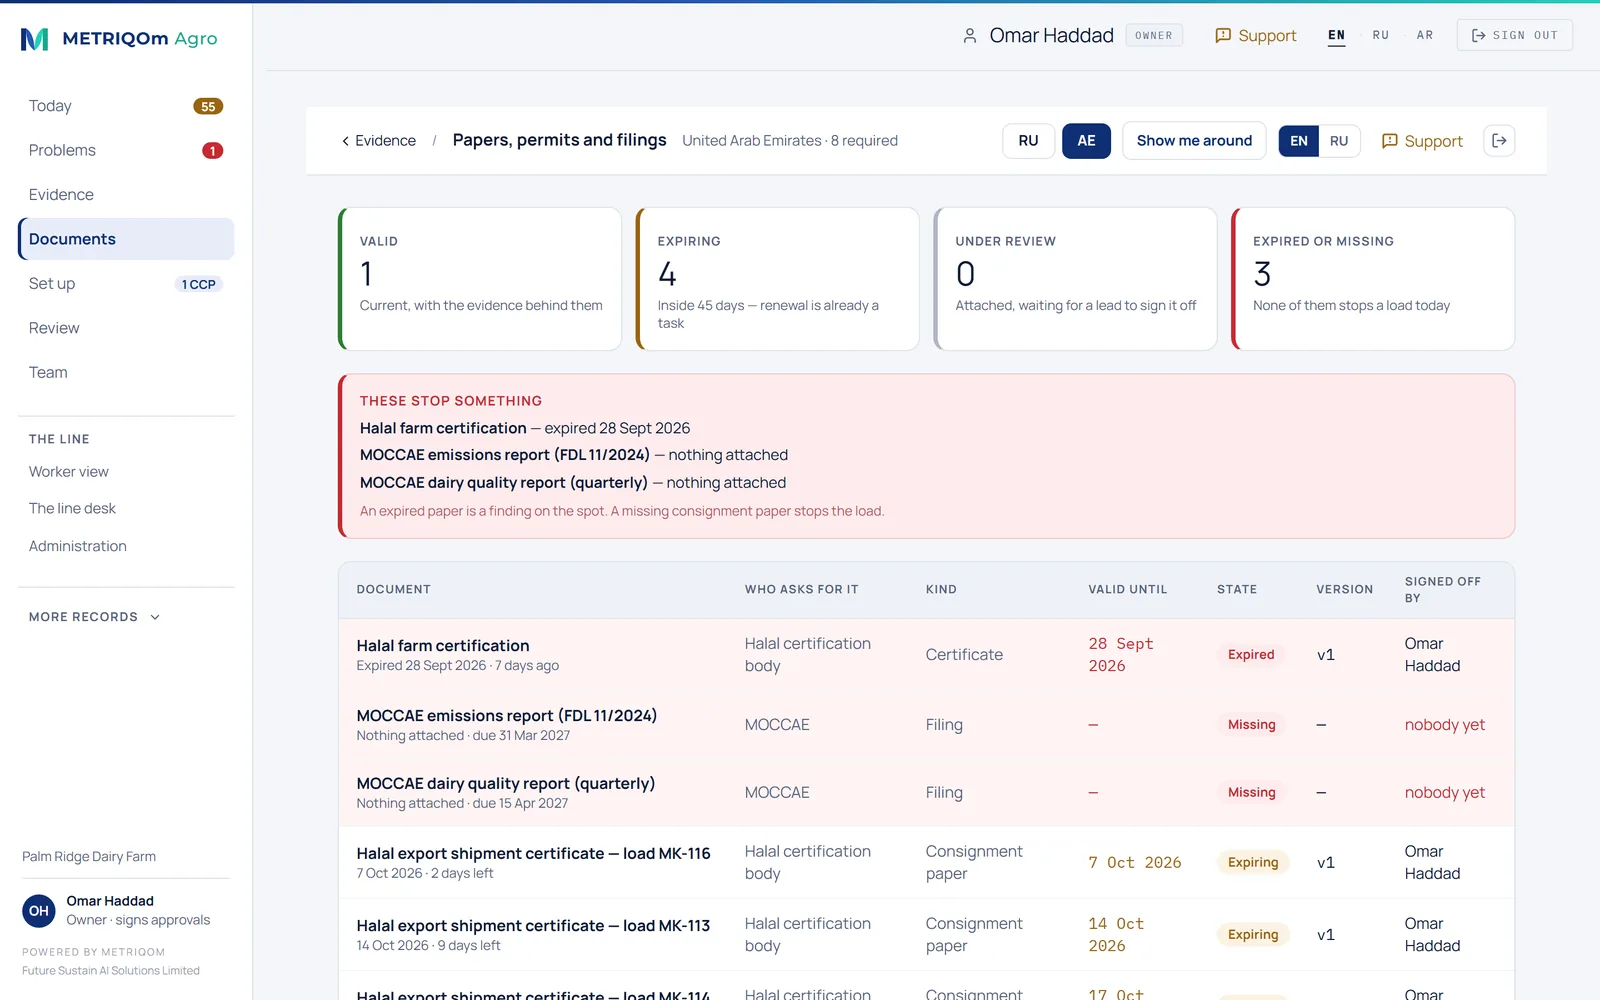This screenshot has width=1600, height=1000.
Task: Click the Expiring badge for load MK-116
Action: (x=1253, y=863)
